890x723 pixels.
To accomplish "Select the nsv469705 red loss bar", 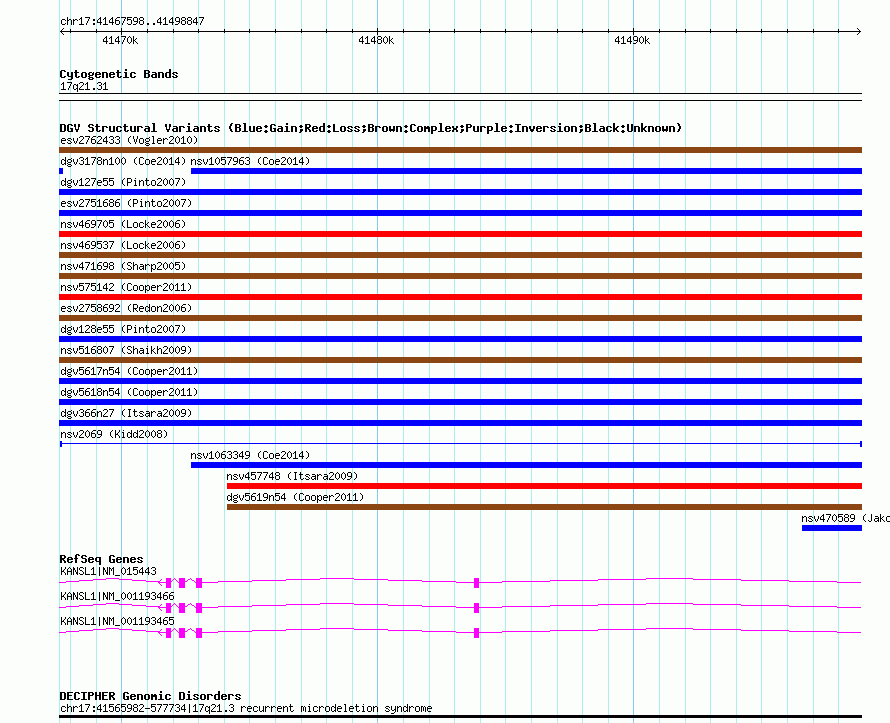I will (460, 234).
